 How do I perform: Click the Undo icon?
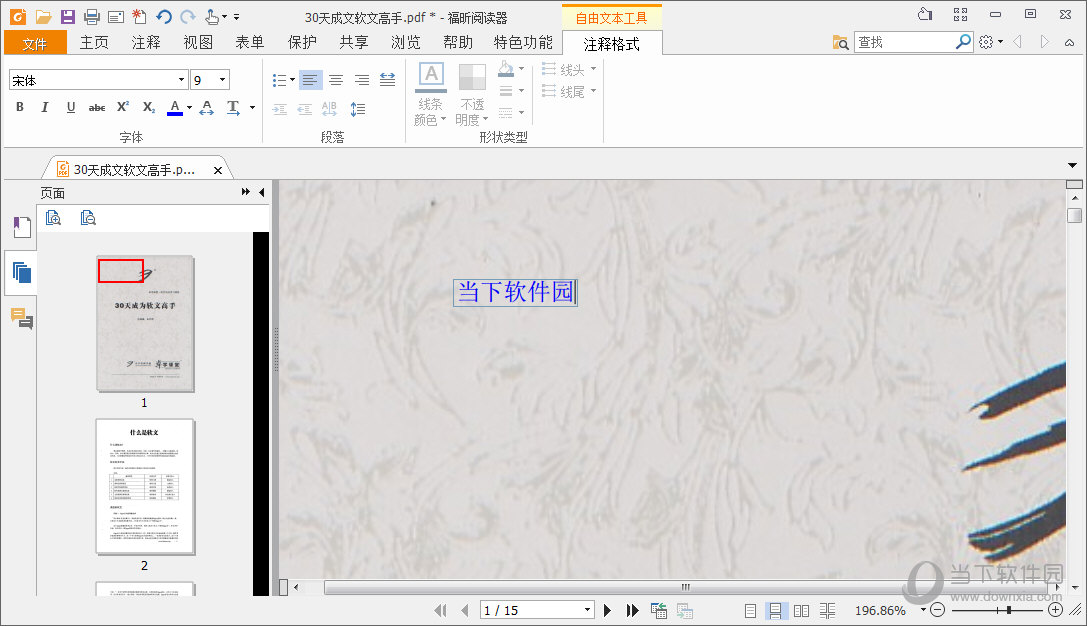click(164, 16)
